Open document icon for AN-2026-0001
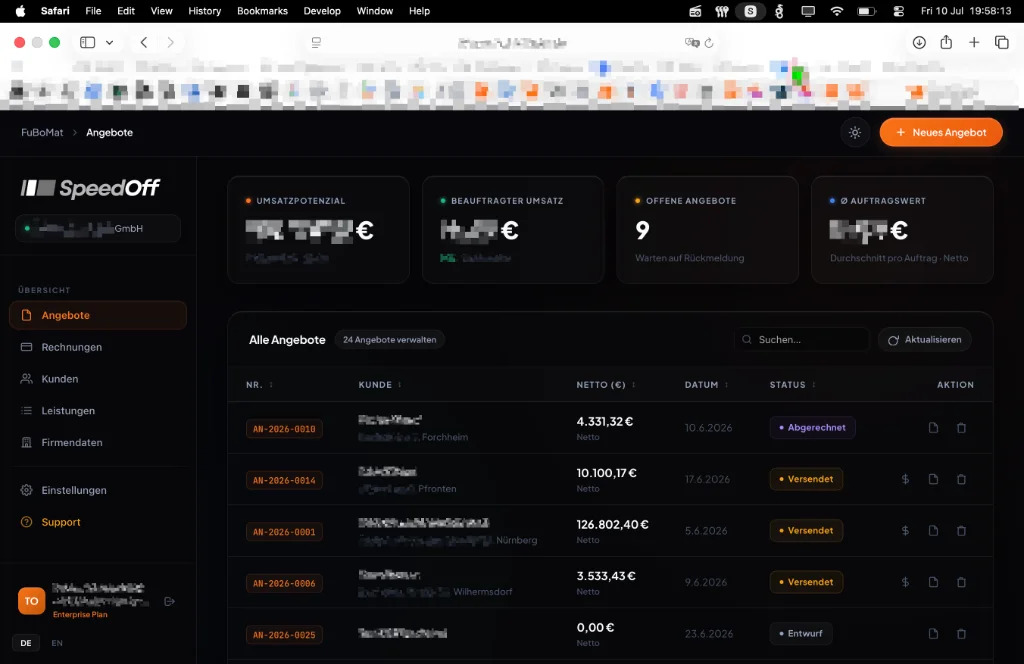Screen dimensions: 1024x664 [x=933, y=531]
